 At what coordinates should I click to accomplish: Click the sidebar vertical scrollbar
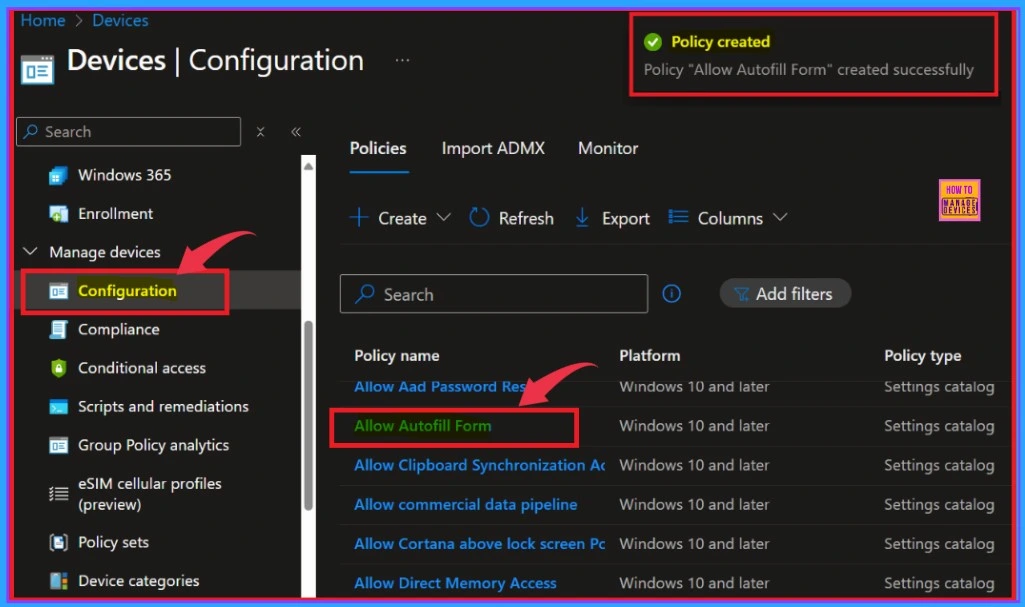pyautogui.click(x=309, y=416)
